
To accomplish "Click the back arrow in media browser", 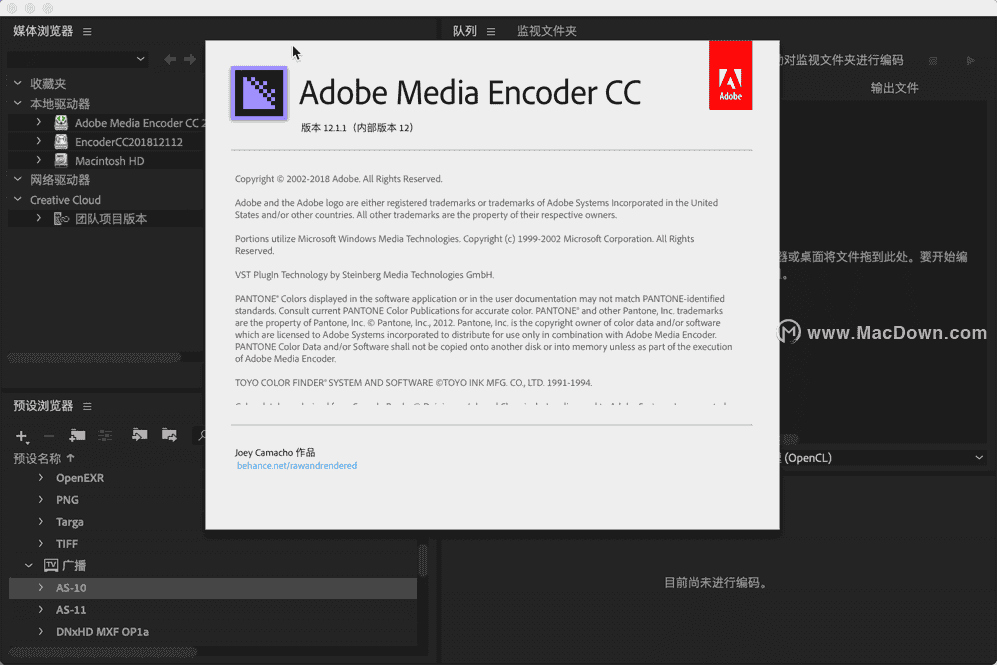I will (170, 60).
